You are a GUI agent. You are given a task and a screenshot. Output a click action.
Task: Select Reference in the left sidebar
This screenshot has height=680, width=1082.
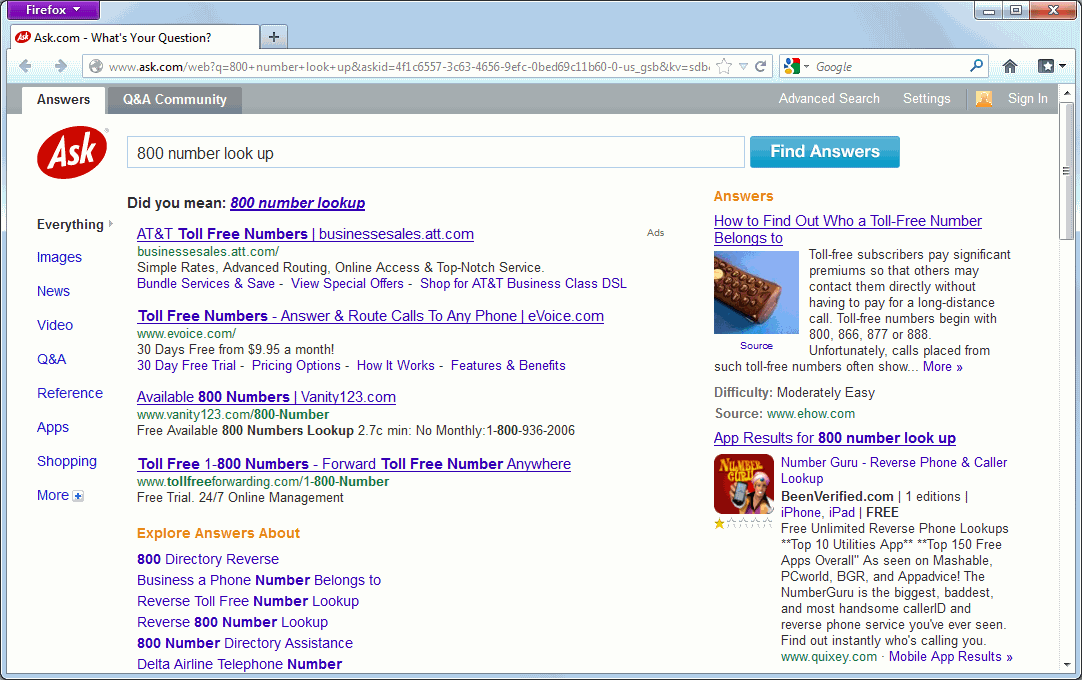point(70,393)
